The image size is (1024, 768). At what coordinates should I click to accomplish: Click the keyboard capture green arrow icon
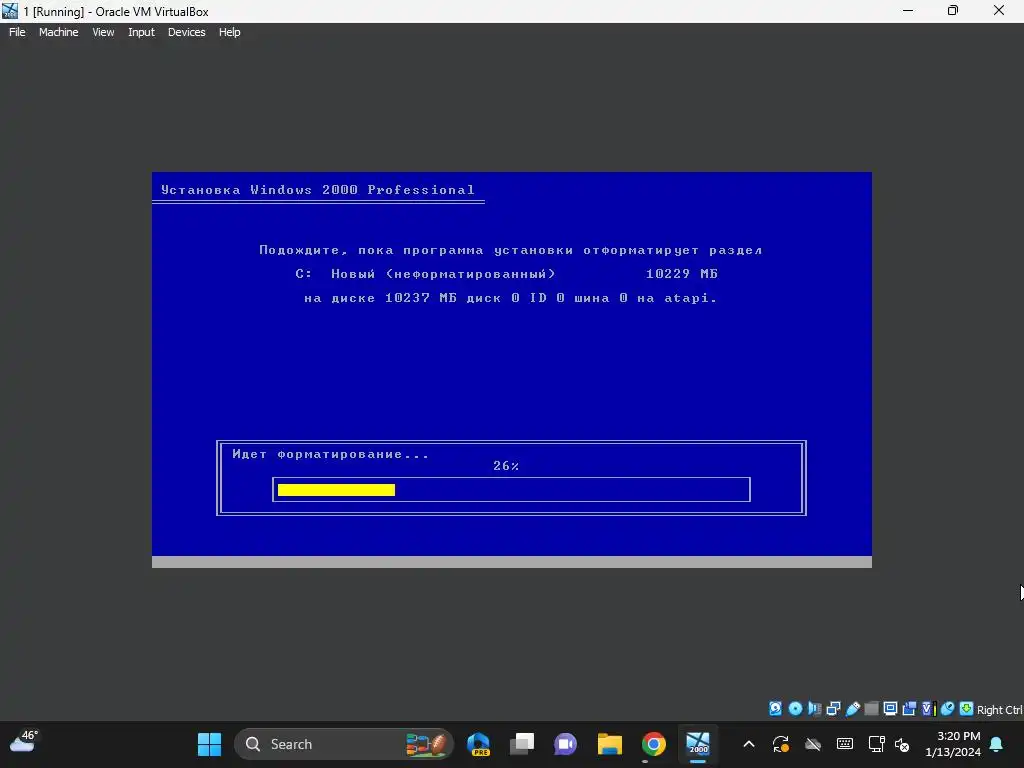tap(967, 709)
